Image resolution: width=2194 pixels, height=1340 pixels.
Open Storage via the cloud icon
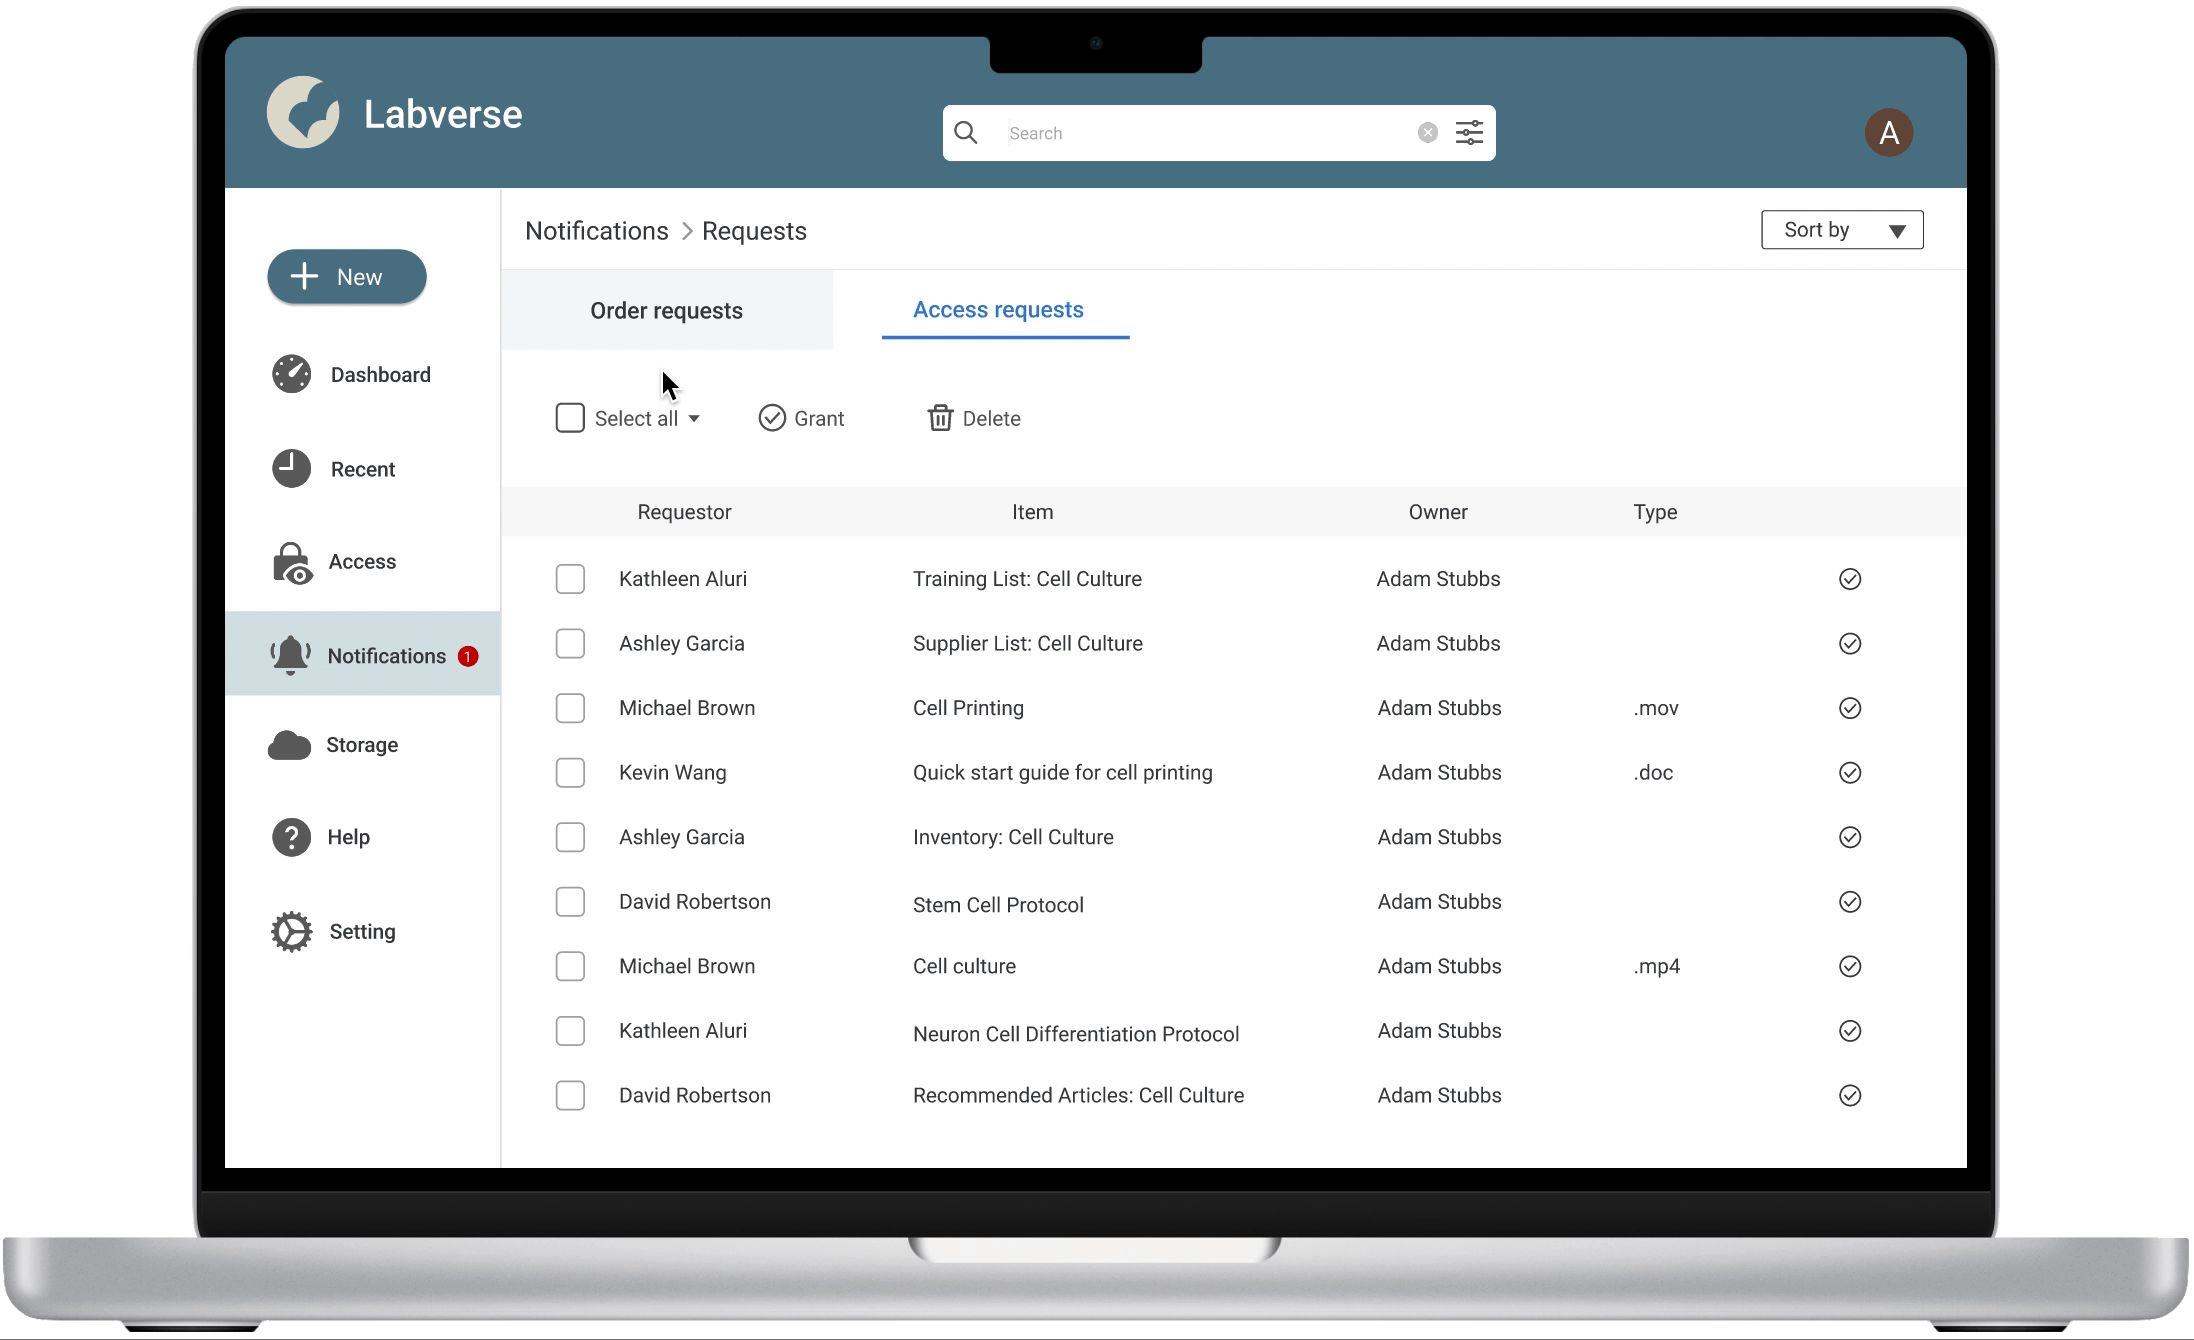pos(289,745)
